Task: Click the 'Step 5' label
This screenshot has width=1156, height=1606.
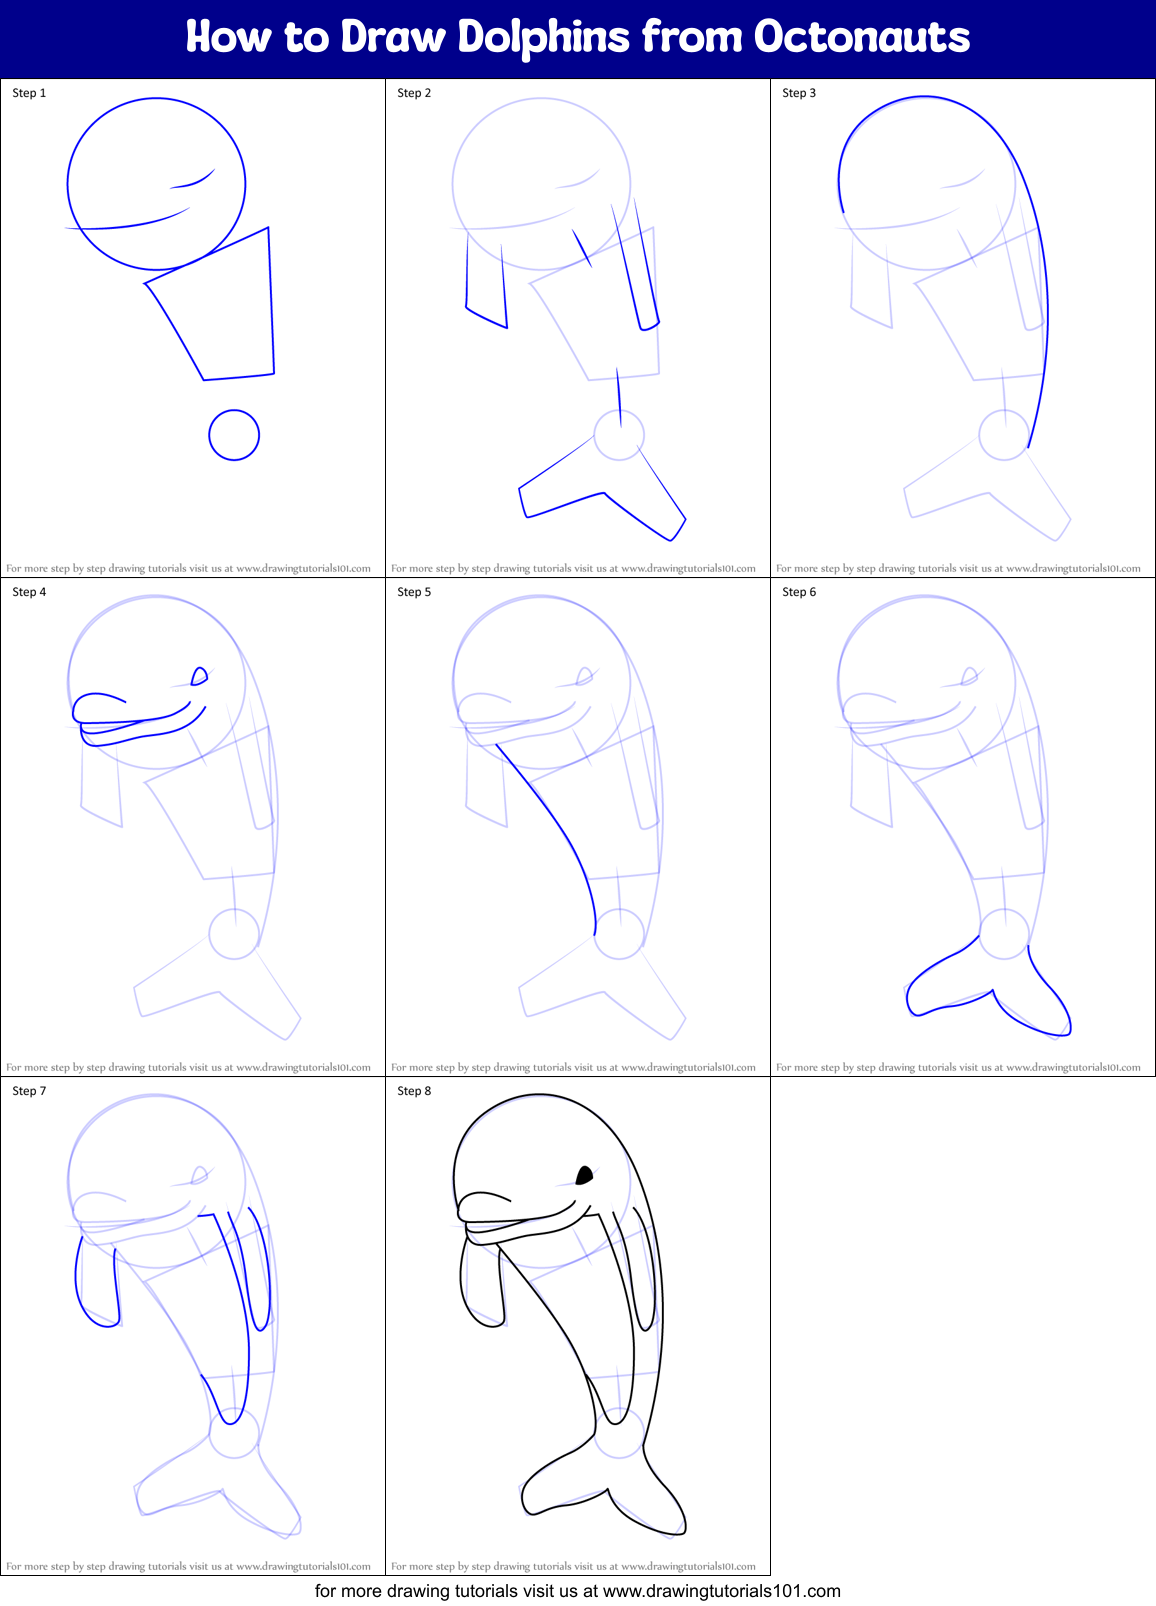Action: point(414,592)
